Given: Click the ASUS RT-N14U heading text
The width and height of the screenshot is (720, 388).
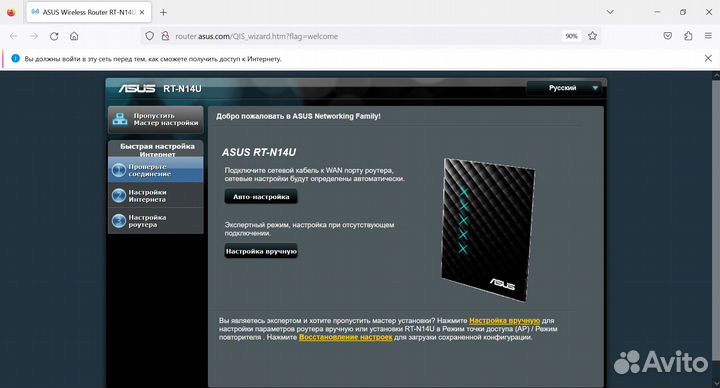Looking at the screenshot, I should point(259,152).
